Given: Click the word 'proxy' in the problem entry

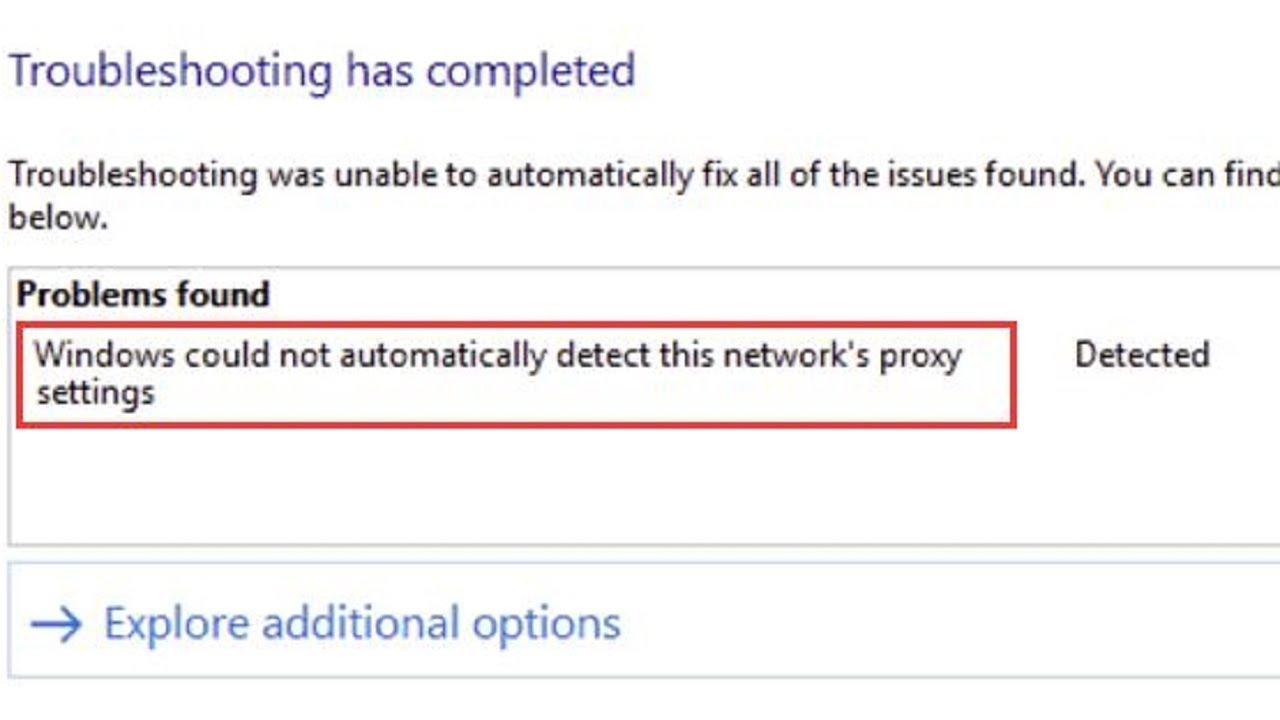Looking at the screenshot, I should 920,355.
